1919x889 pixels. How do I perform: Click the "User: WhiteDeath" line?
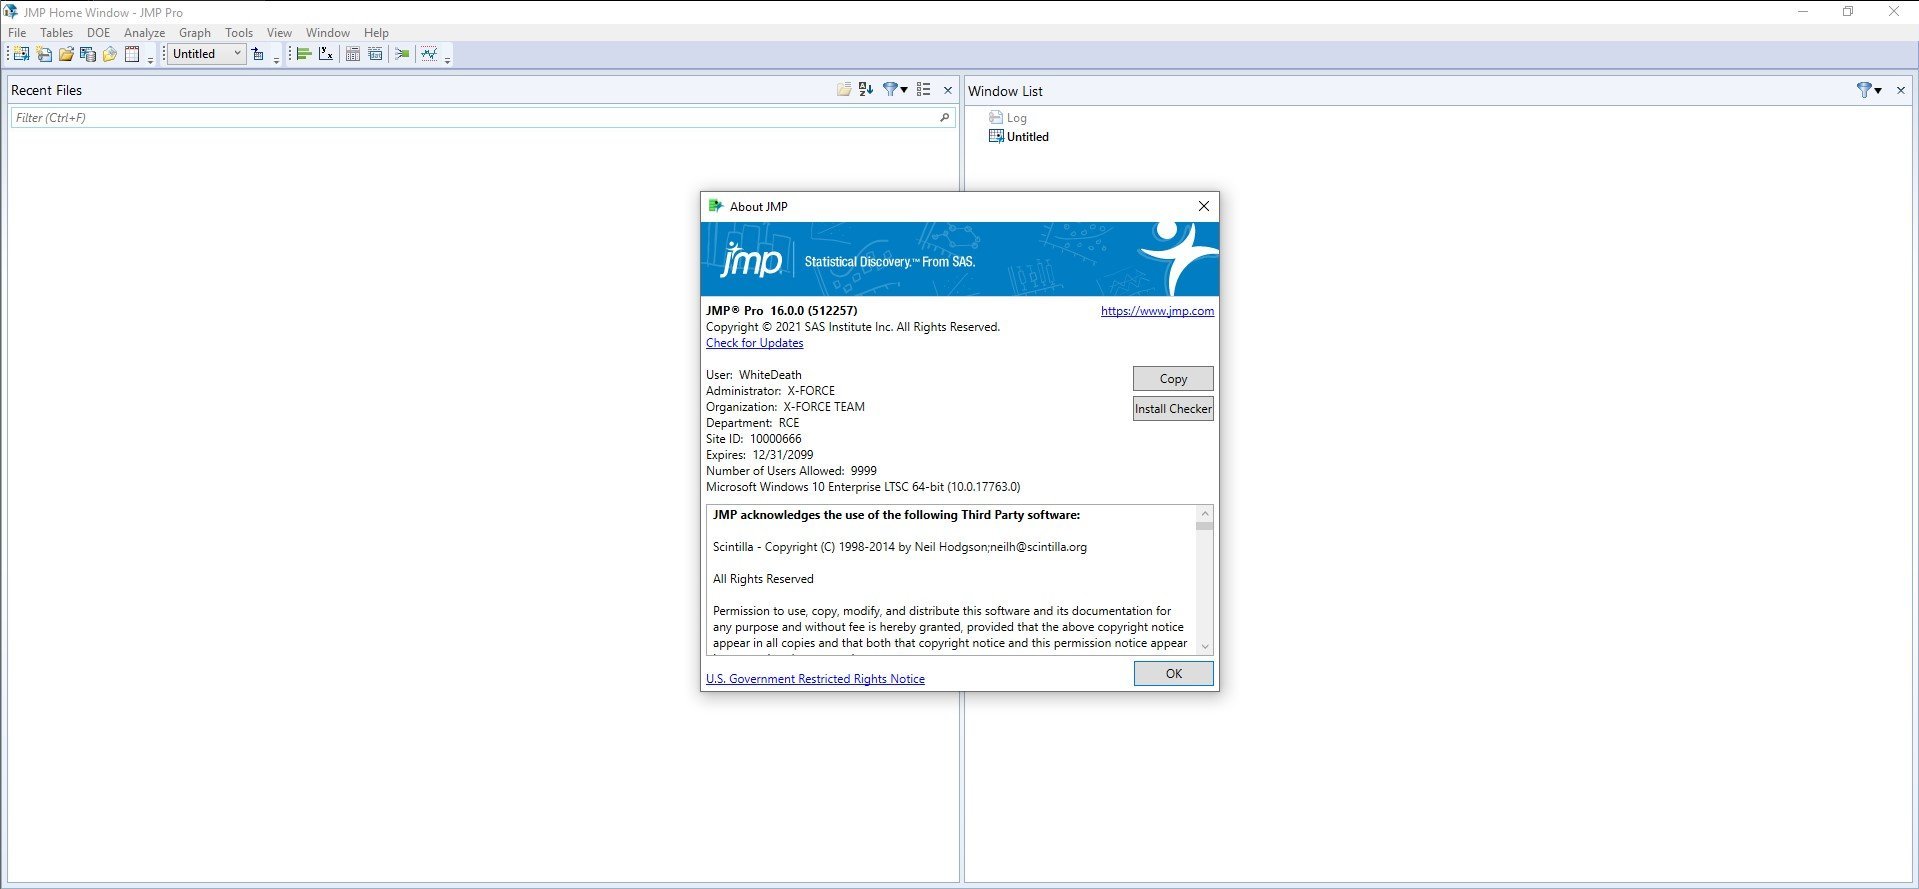coord(753,375)
